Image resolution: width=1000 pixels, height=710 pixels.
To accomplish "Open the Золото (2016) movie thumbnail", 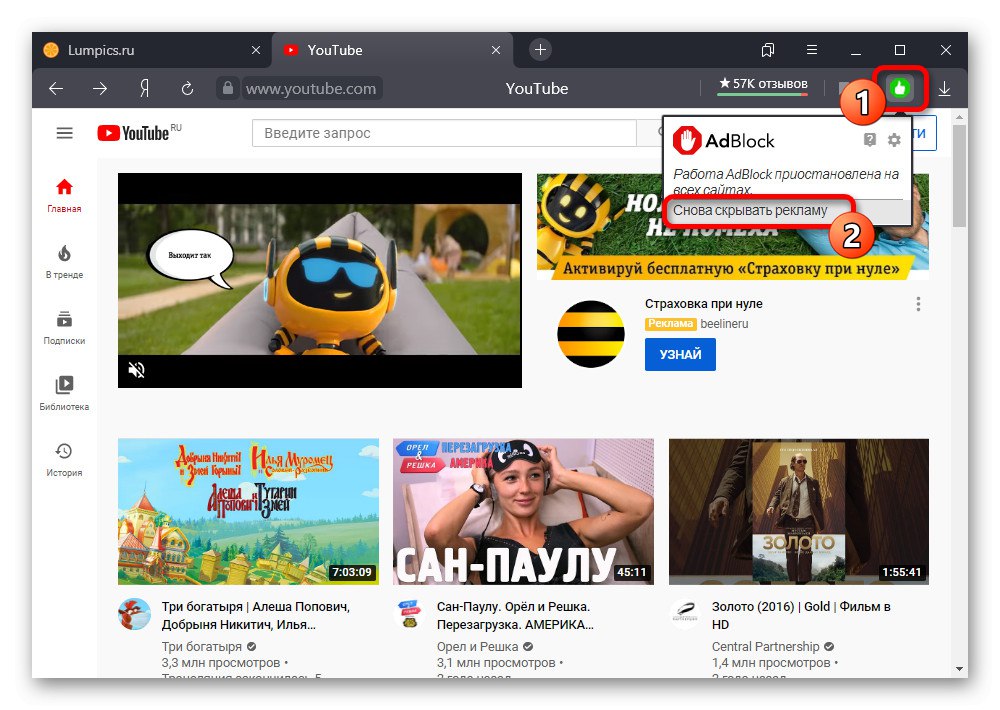I will pos(798,512).
